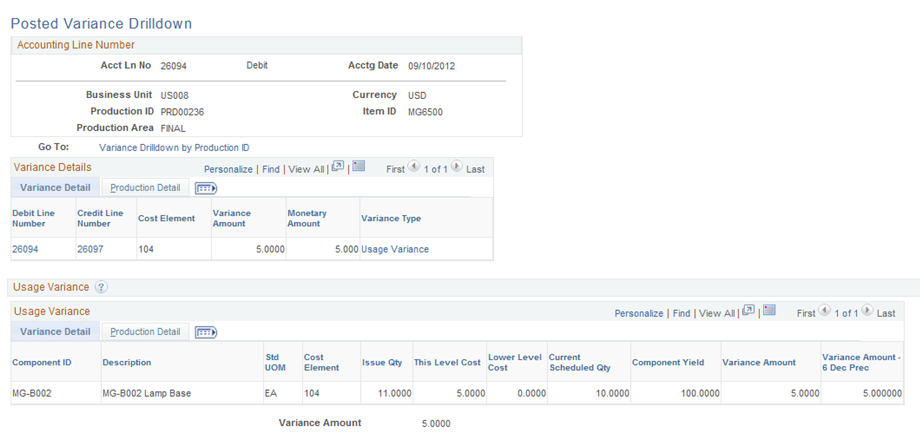Sort by Issue Qty column header
Screen dimensions: 920x444
tap(382, 362)
